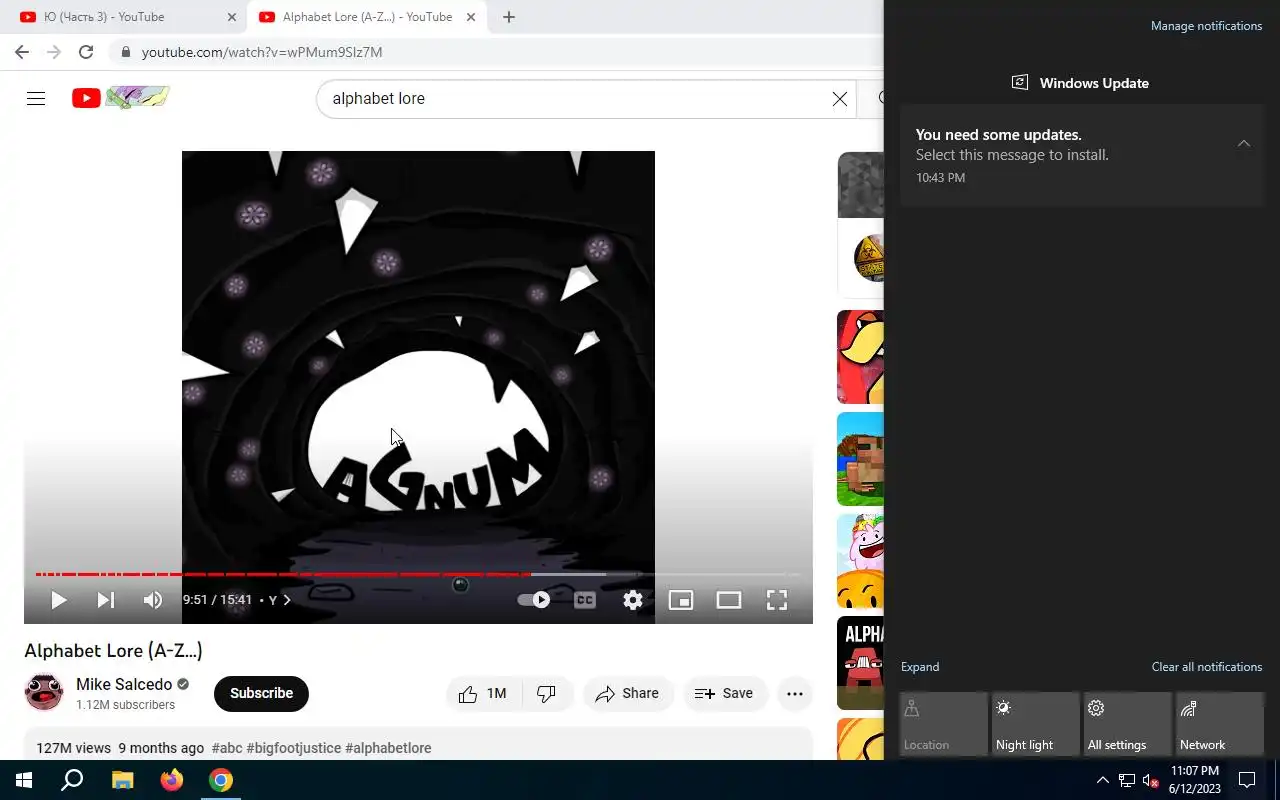The height and width of the screenshot is (800, 1280).
Task: Clear the search box text
Action: (840, 98)
